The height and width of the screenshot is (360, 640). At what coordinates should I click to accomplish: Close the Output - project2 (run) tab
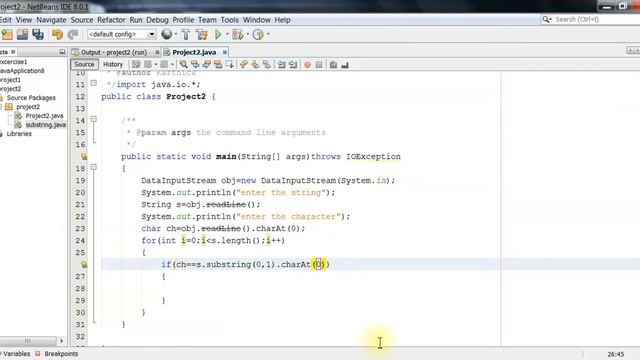157,52
